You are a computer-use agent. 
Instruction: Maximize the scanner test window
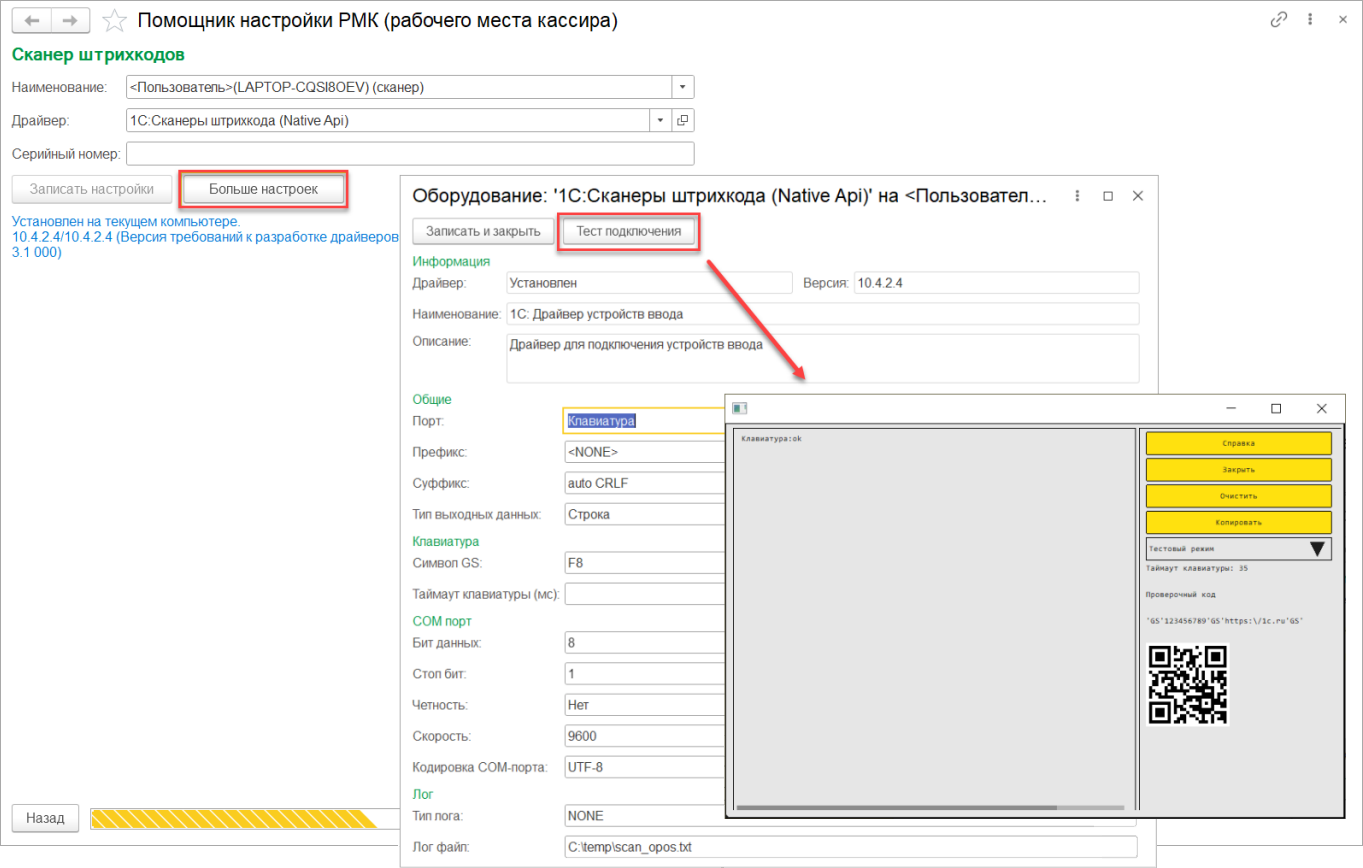tap(1276, 408)
